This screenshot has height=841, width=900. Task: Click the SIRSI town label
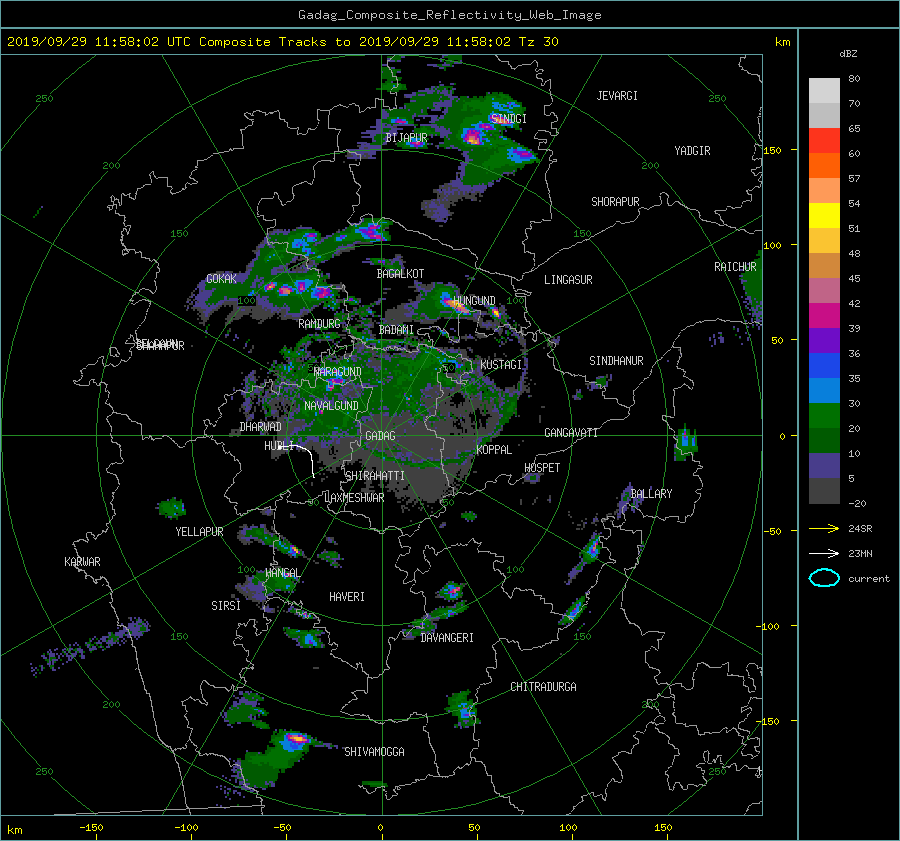tap(226, 606)
